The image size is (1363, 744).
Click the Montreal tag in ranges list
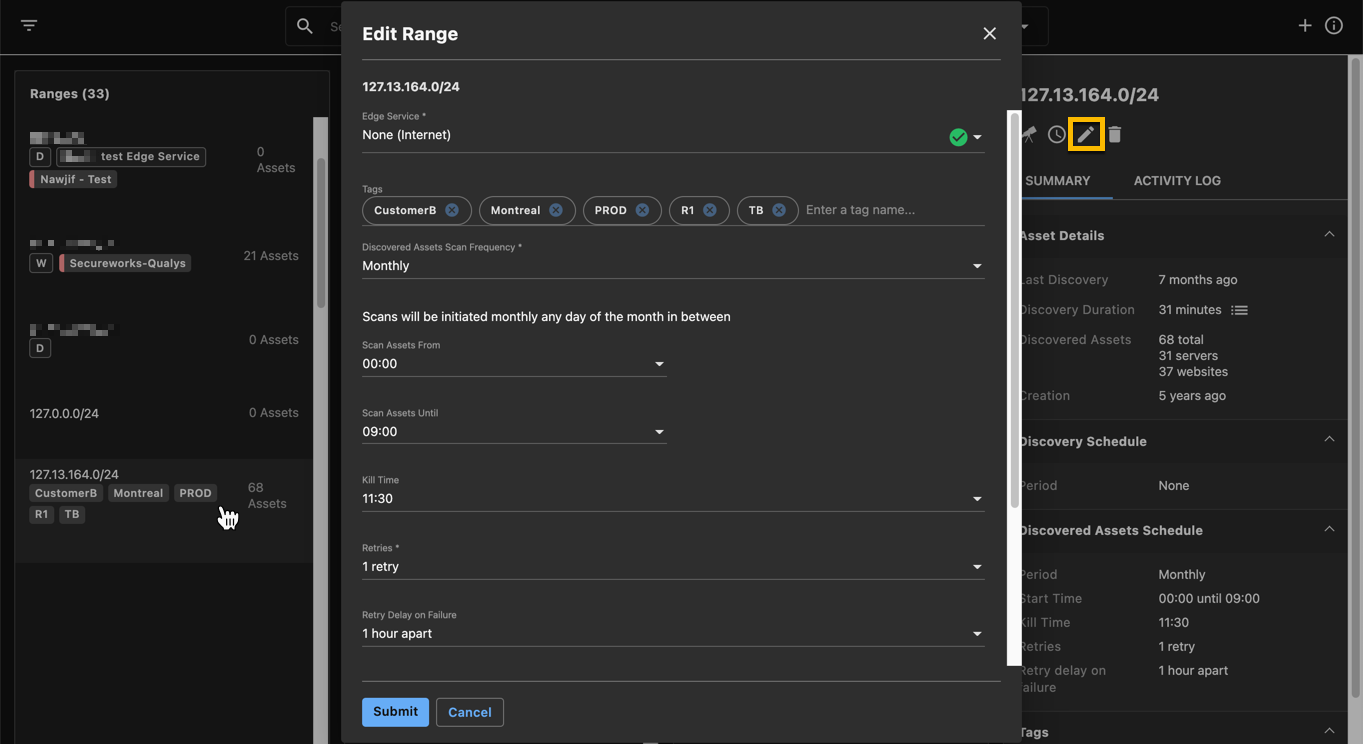(x=138, y=493)
